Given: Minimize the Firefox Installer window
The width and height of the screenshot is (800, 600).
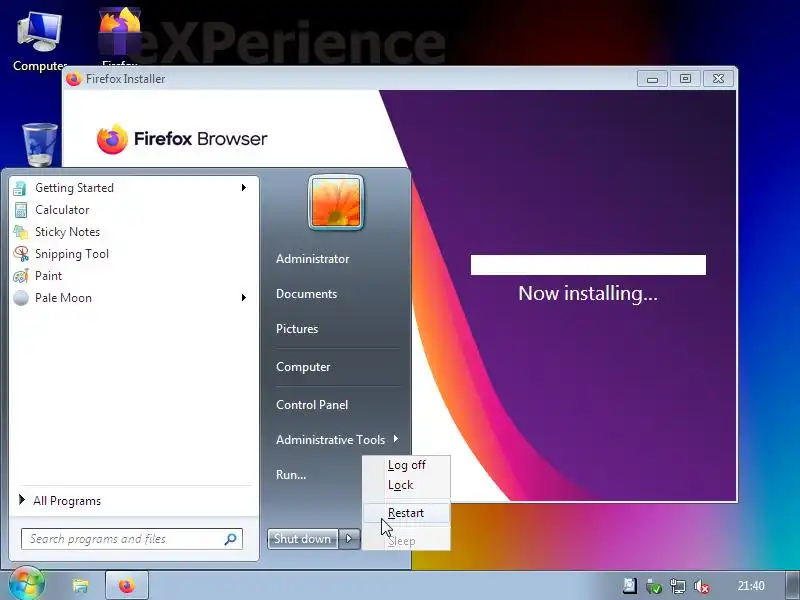Looking at the screenshot, I should (x=652, y=79).
